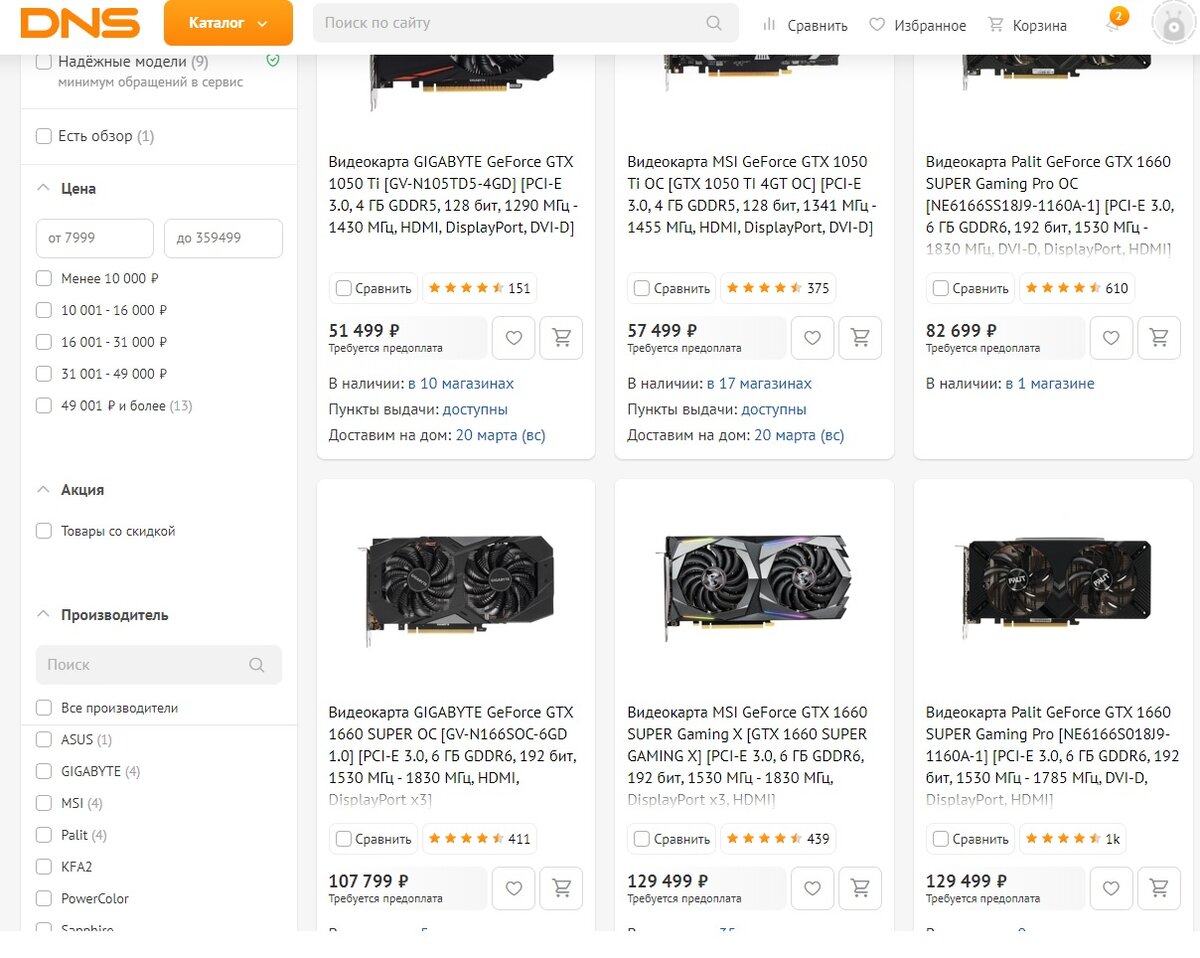Screen dimensions: 1200x958
Task: Open Избранное in the header
Action: (917, 25)
